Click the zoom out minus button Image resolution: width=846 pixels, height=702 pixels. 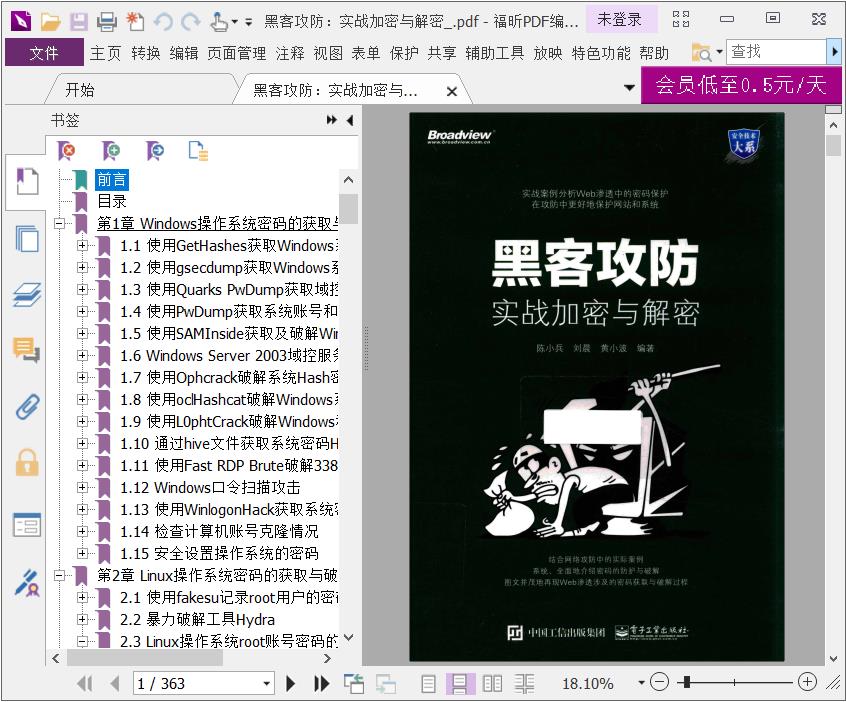(x=659, y=682)
